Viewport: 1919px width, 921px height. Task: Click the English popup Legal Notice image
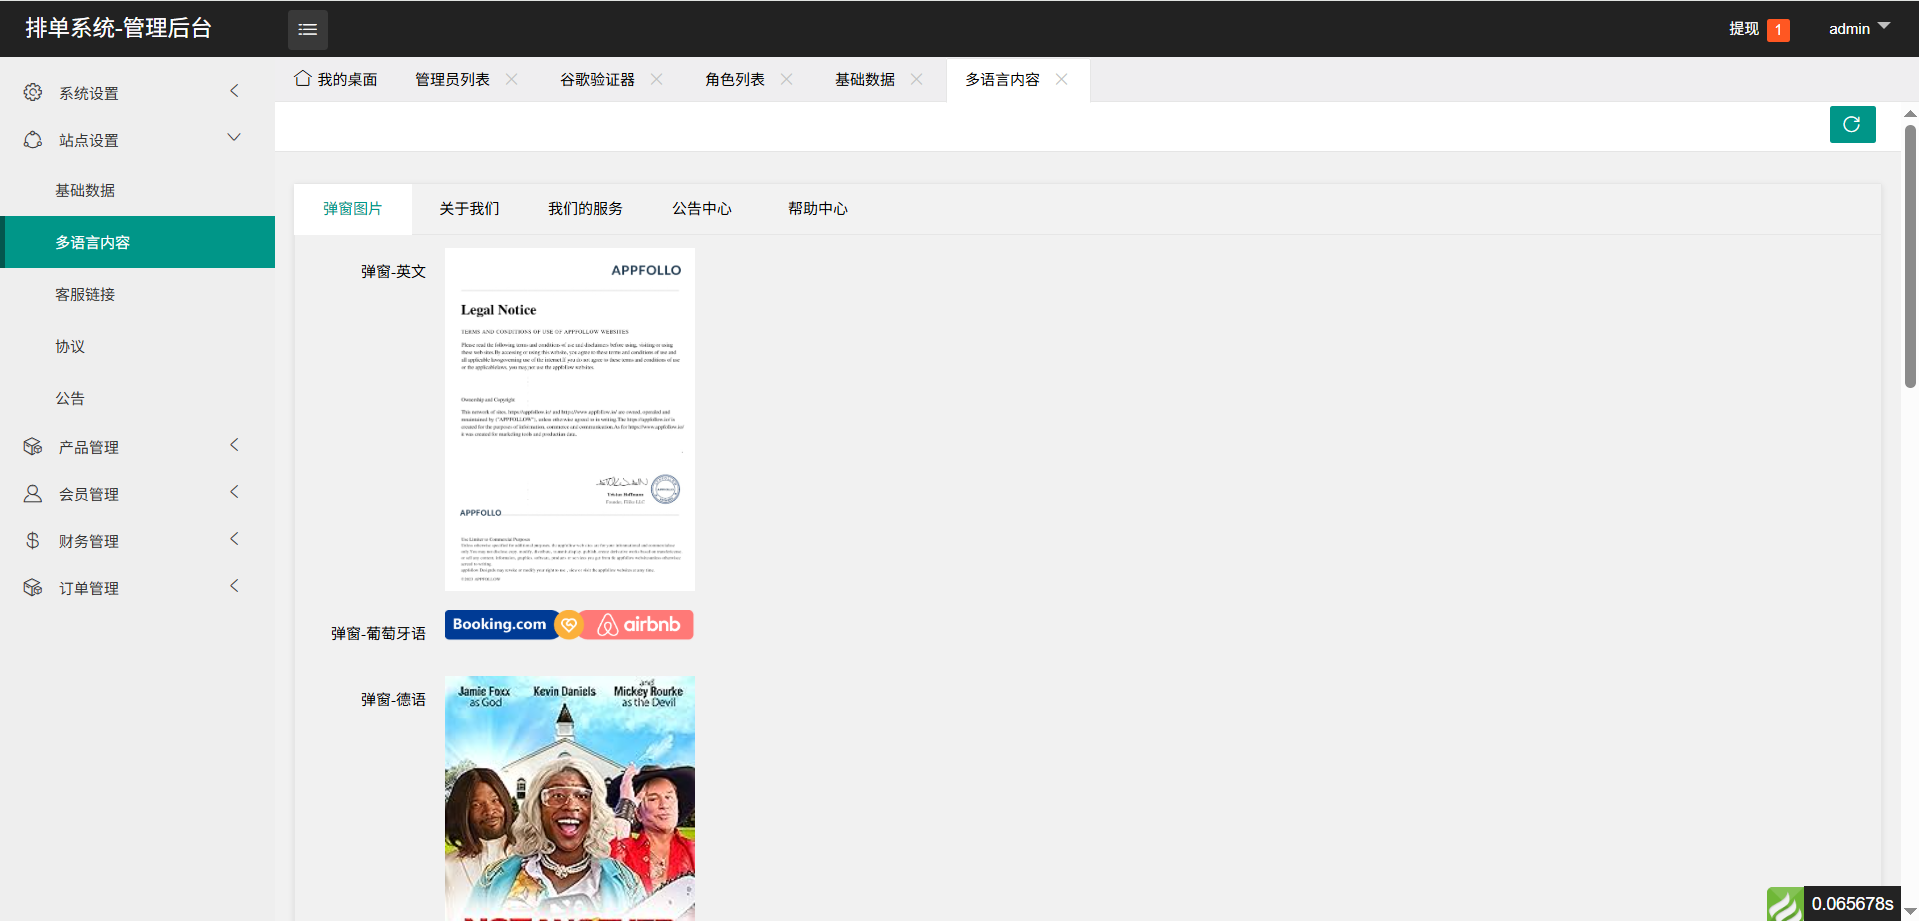click(x=569, y=419)
